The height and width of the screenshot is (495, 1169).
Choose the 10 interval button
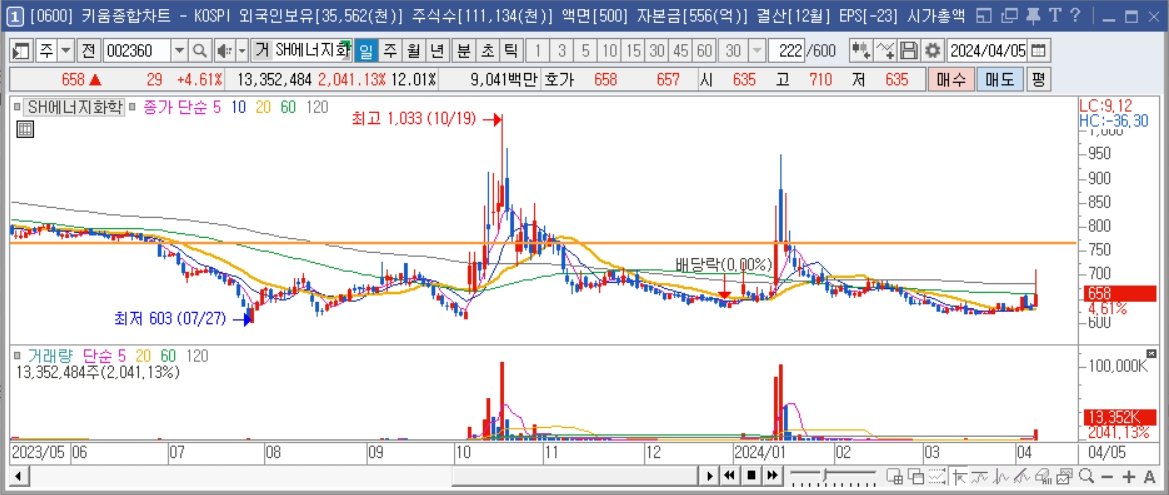coord(609,51)
